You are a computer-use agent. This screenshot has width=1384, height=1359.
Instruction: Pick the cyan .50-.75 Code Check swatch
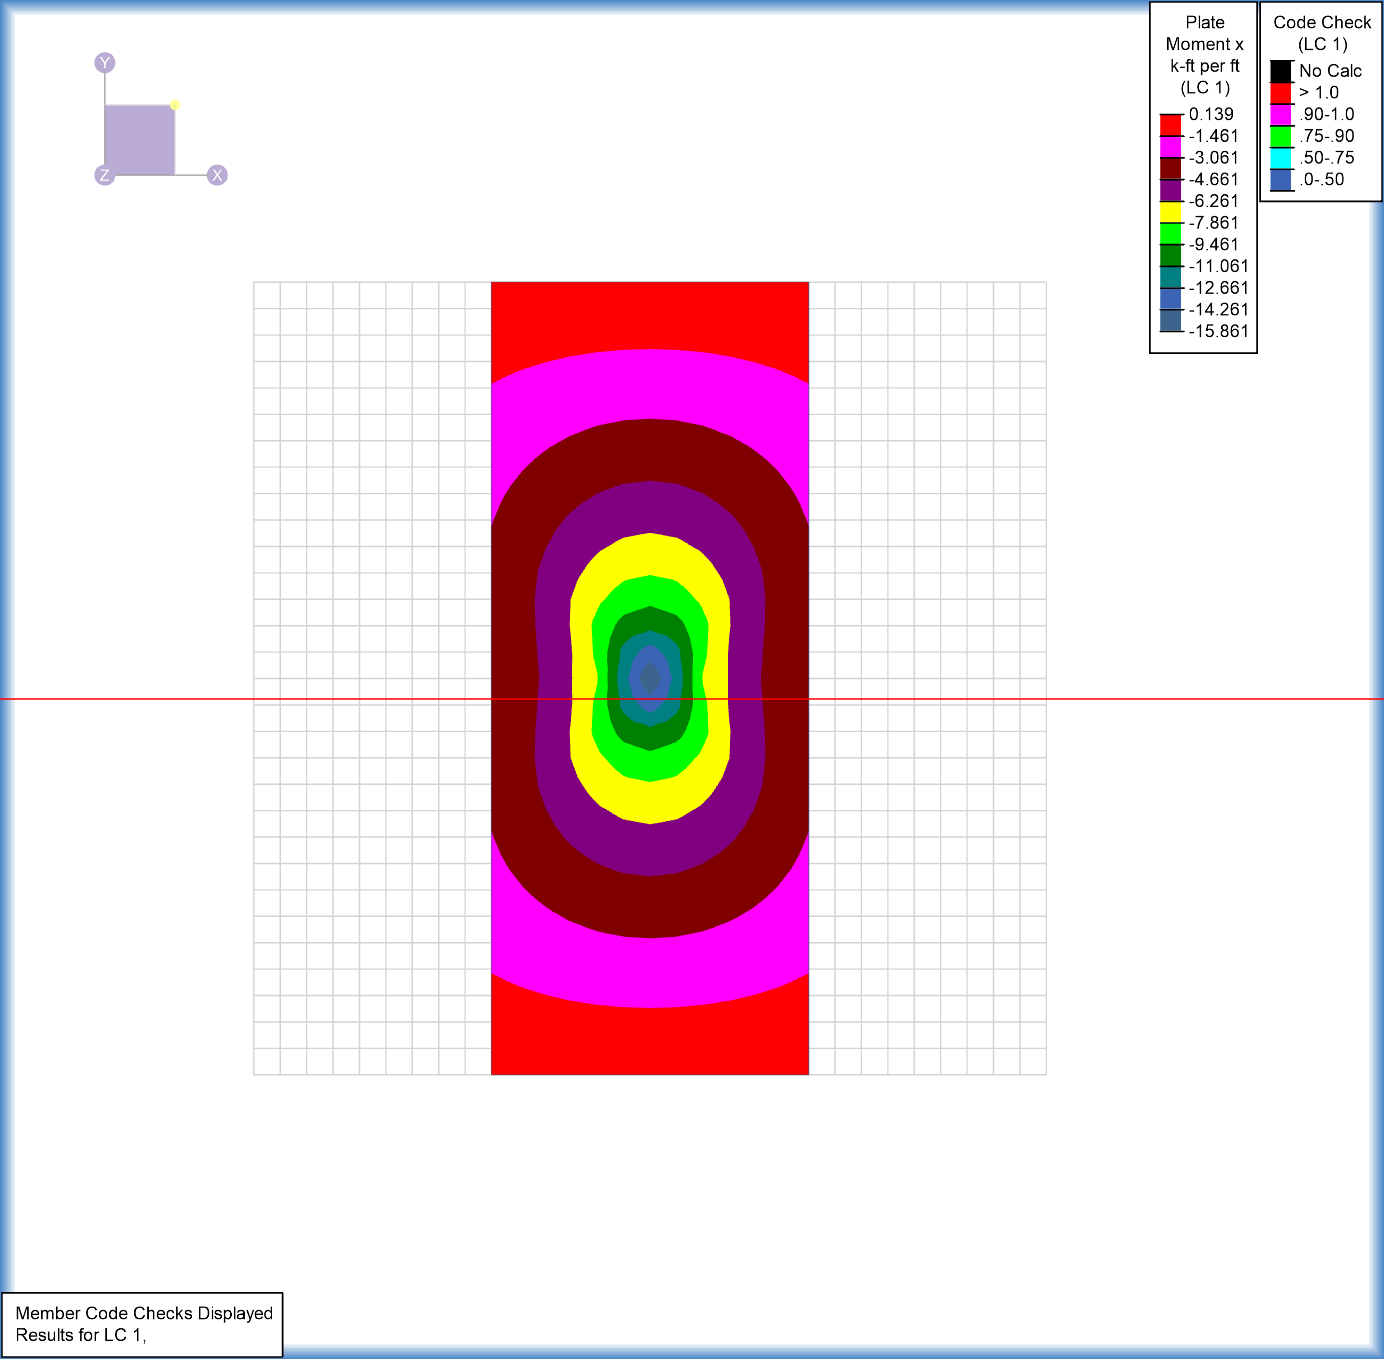1281,158
